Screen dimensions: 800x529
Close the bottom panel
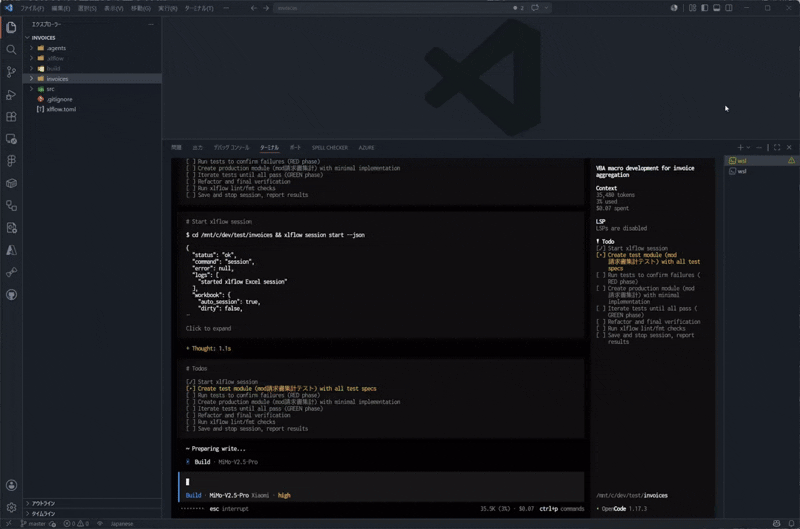pyautogui.click(x=789, y=147)
